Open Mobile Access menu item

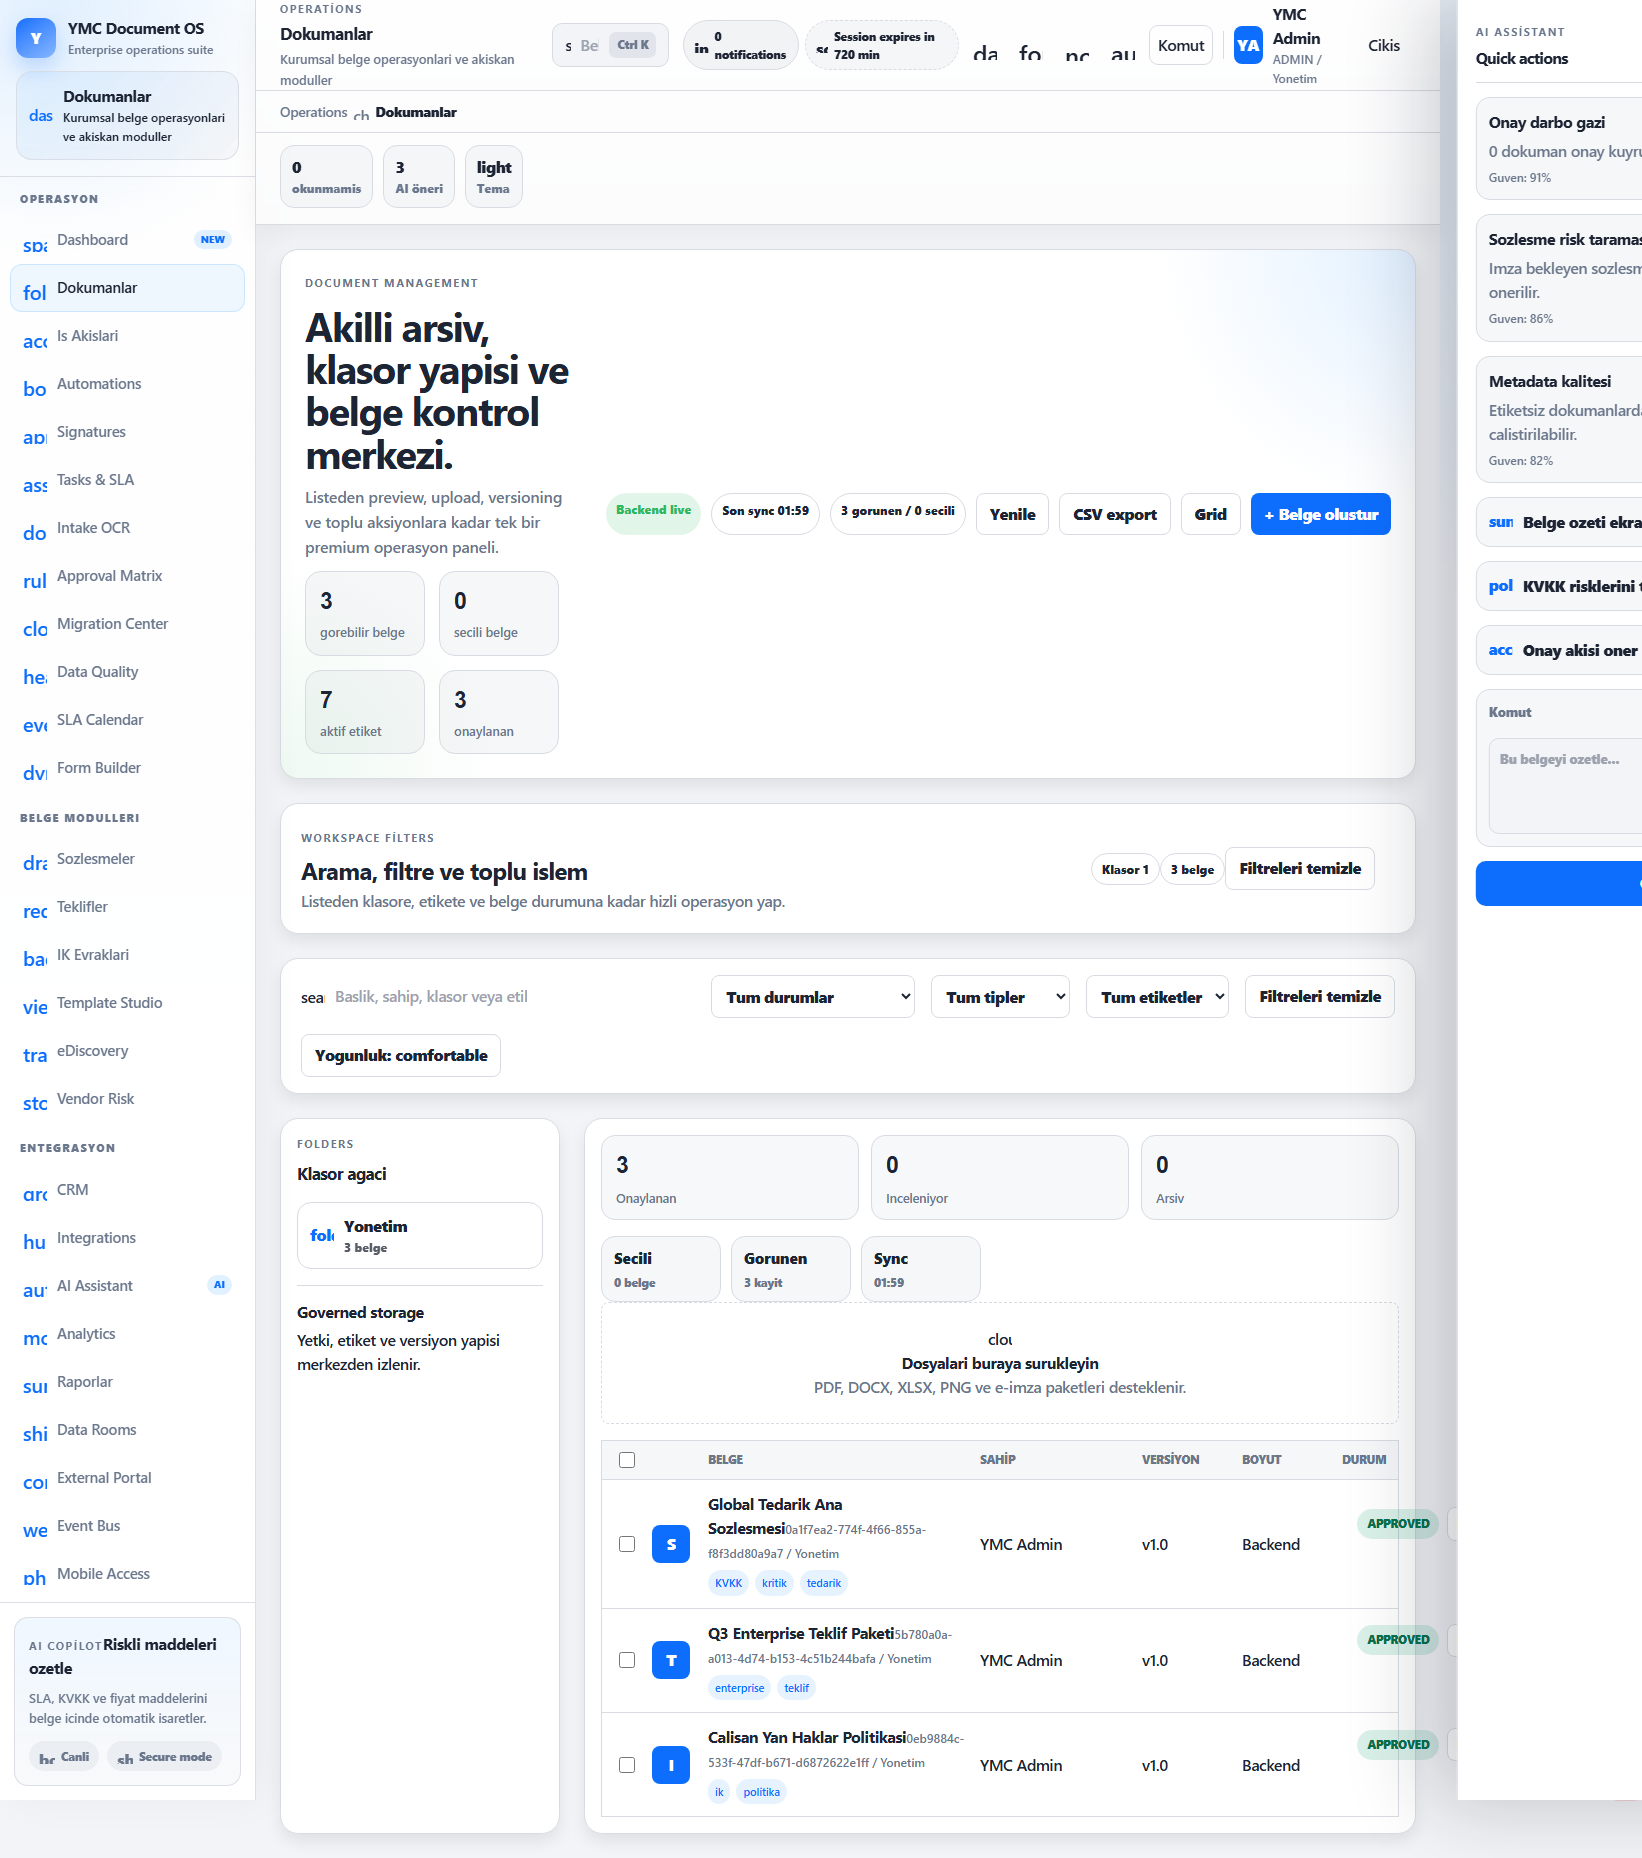point(127,1574)
